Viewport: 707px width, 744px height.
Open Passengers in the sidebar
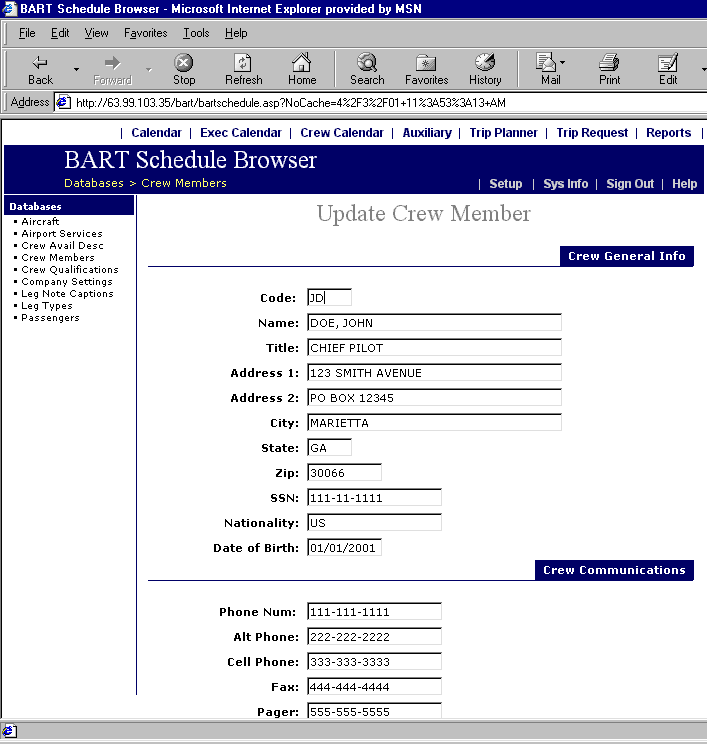(x=50, y=318)
